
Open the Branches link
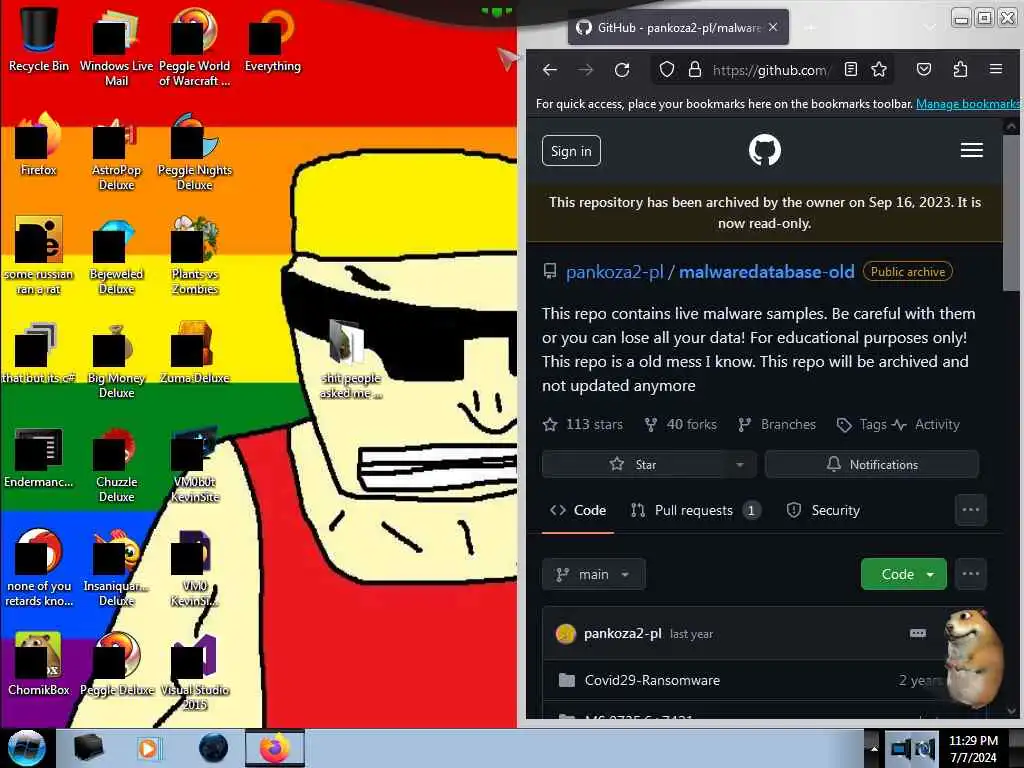pos(777,424)
